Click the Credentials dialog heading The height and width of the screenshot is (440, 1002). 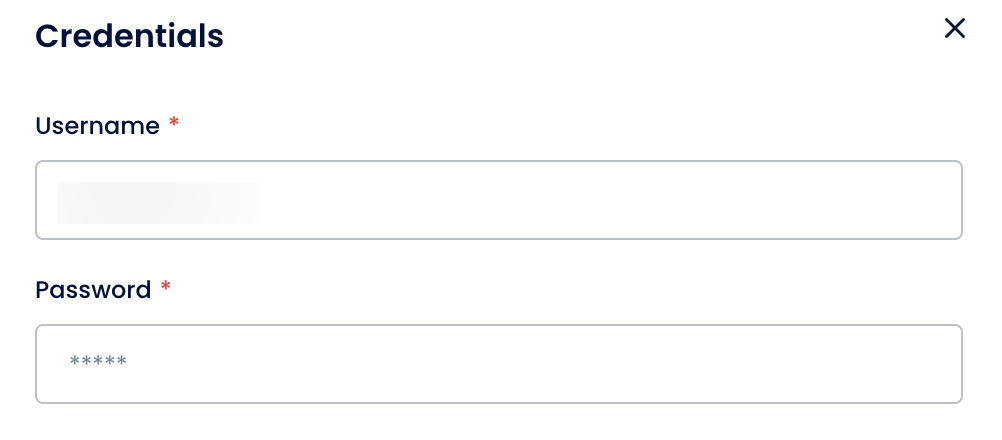(x=129, y=37)
